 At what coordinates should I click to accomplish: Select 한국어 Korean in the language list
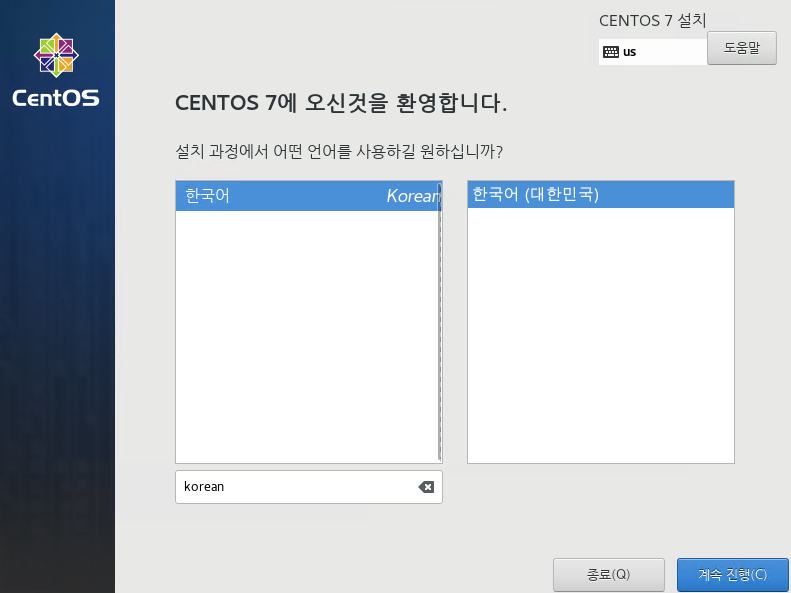pos(307,196)
